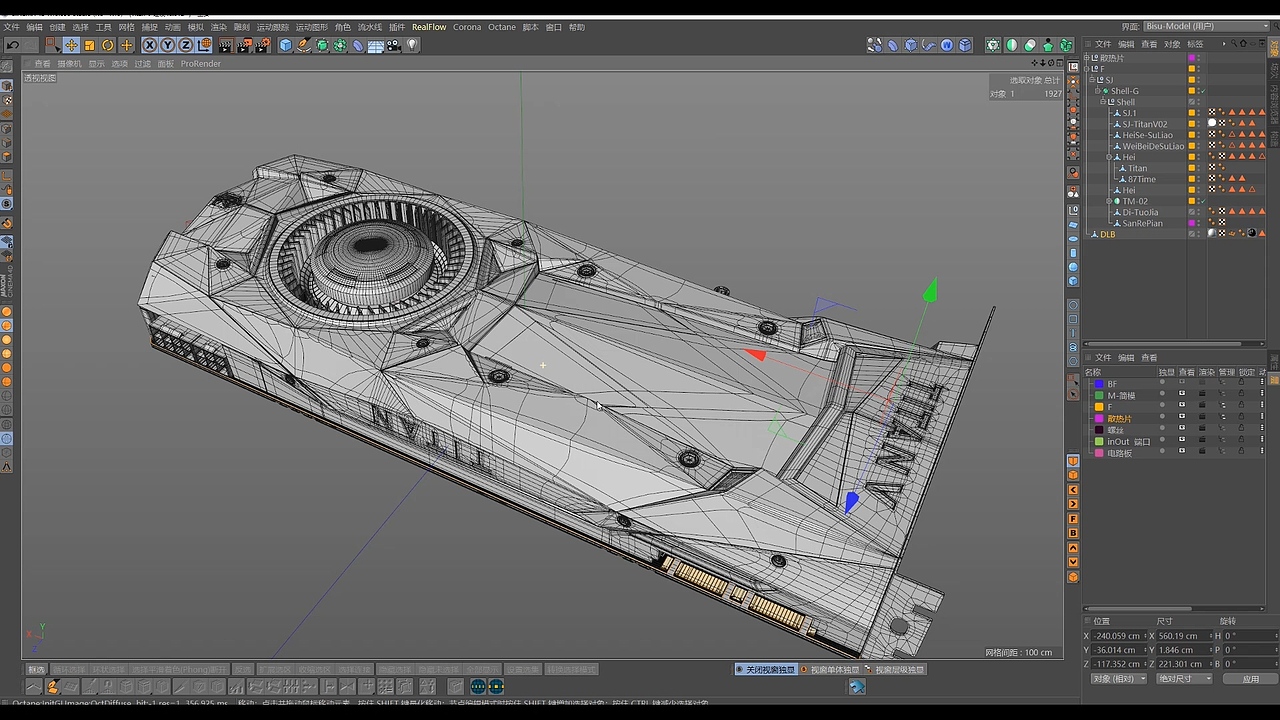Open the 摄像机 viewport menu
The width and height of the screenshot is (1280, 720).
(x=69, y=64)
